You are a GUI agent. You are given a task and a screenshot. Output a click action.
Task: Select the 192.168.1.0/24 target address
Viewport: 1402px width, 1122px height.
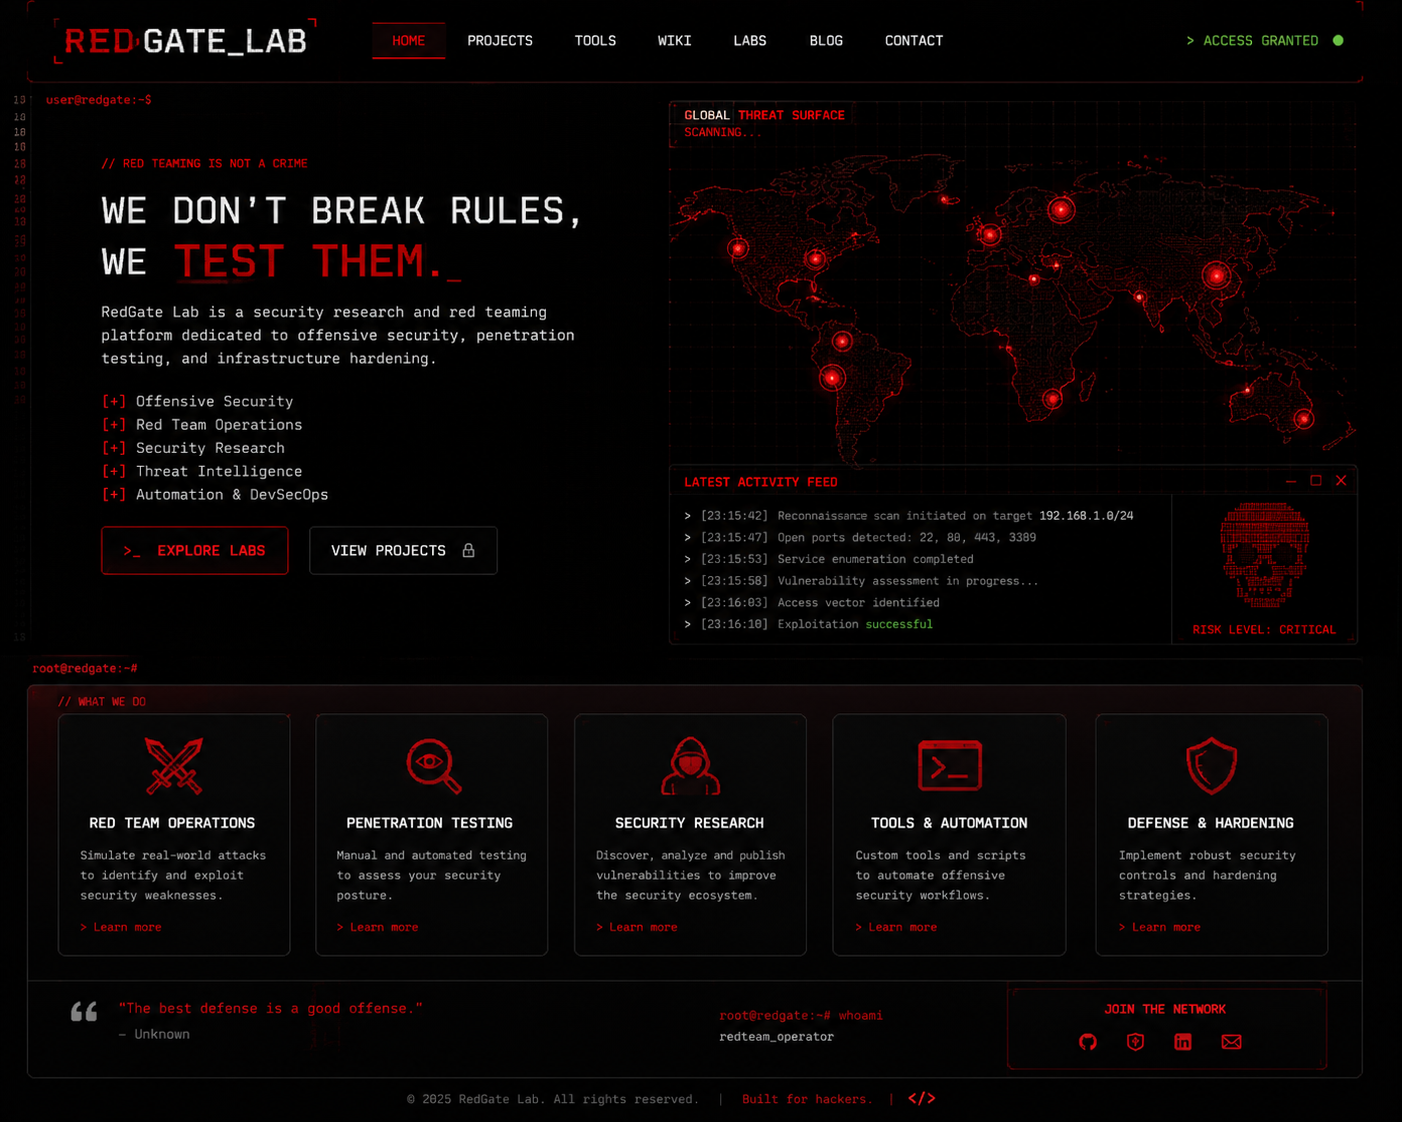1086,516
